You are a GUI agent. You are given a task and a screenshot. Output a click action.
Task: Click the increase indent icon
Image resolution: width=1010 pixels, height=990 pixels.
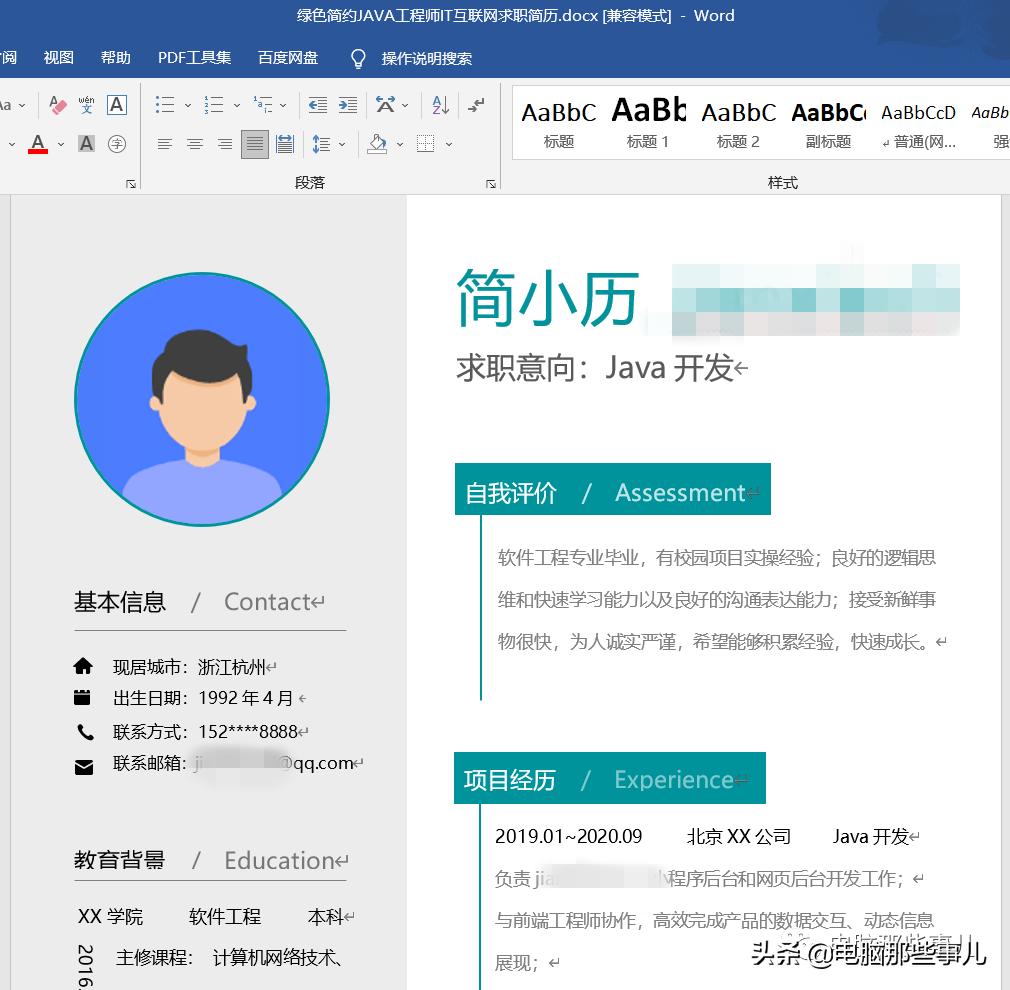347,104
